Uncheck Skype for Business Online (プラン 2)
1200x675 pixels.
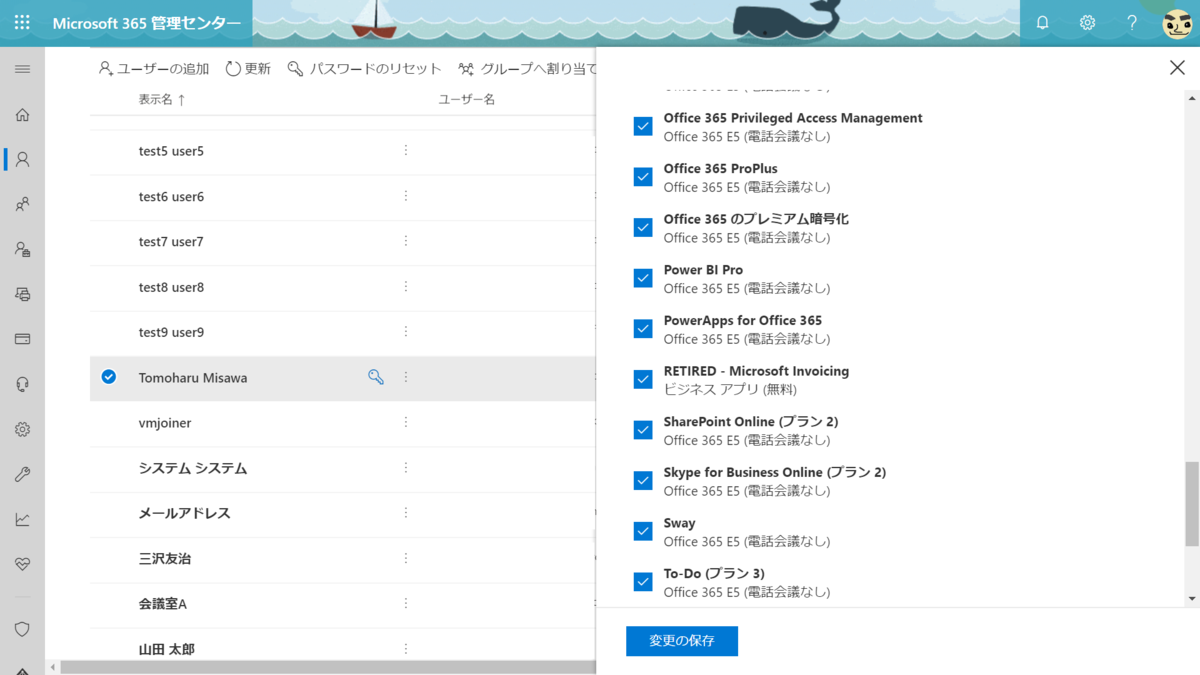[x=643, y=481]
